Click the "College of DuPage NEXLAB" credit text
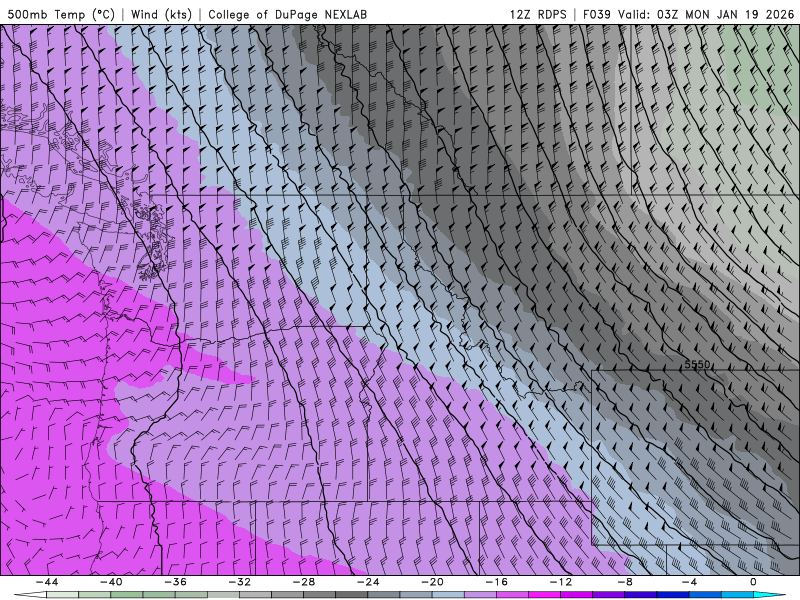 tap(287, 14)
